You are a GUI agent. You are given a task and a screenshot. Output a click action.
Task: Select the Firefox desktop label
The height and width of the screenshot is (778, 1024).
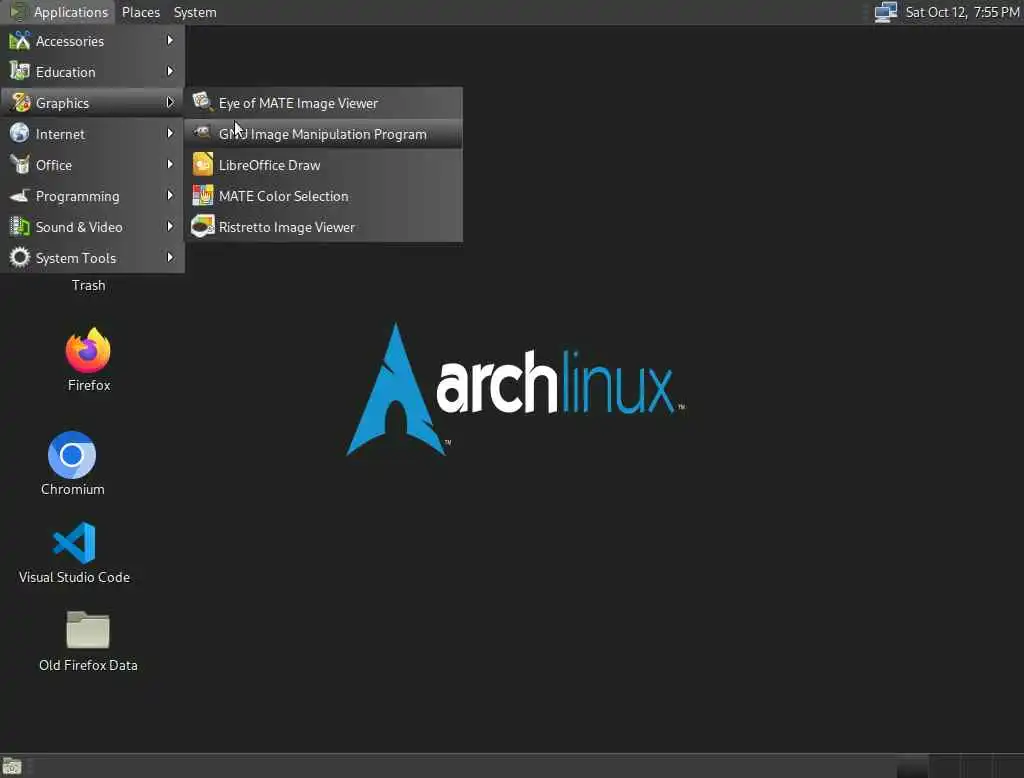(89, 385)
